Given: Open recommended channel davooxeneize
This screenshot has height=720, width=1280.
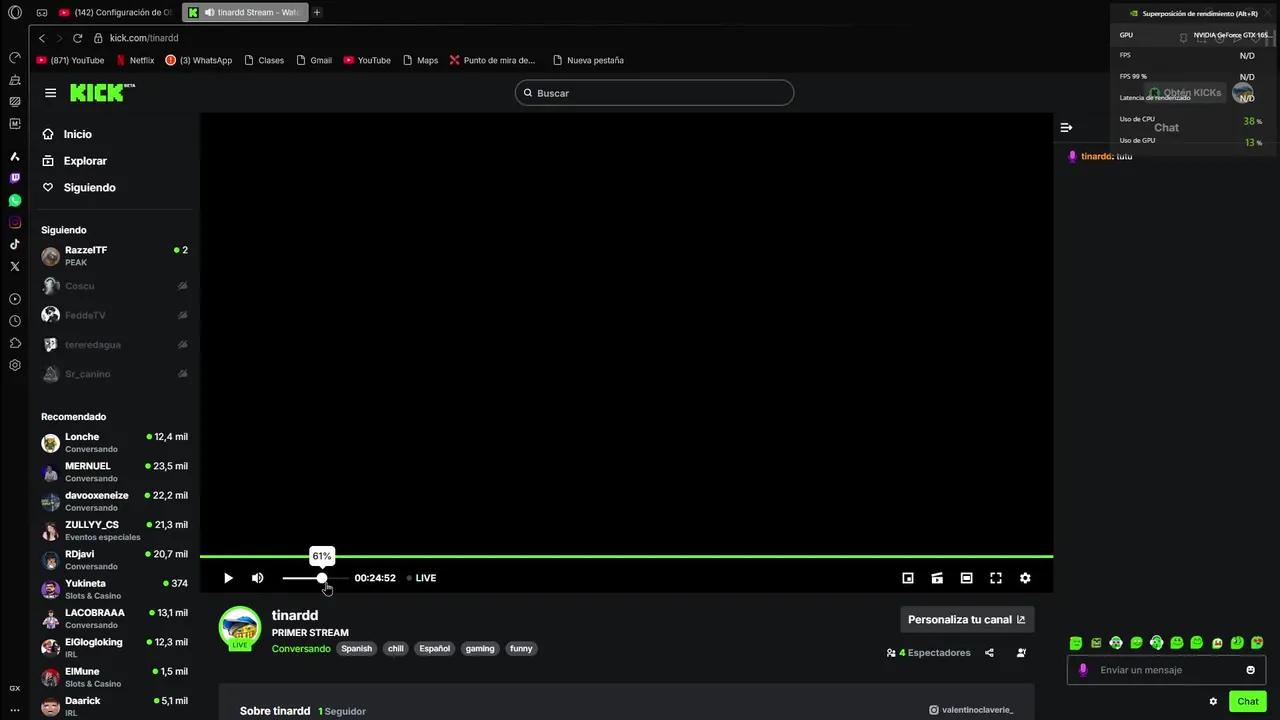Looking at the screenshot, I should pos(114,501).
